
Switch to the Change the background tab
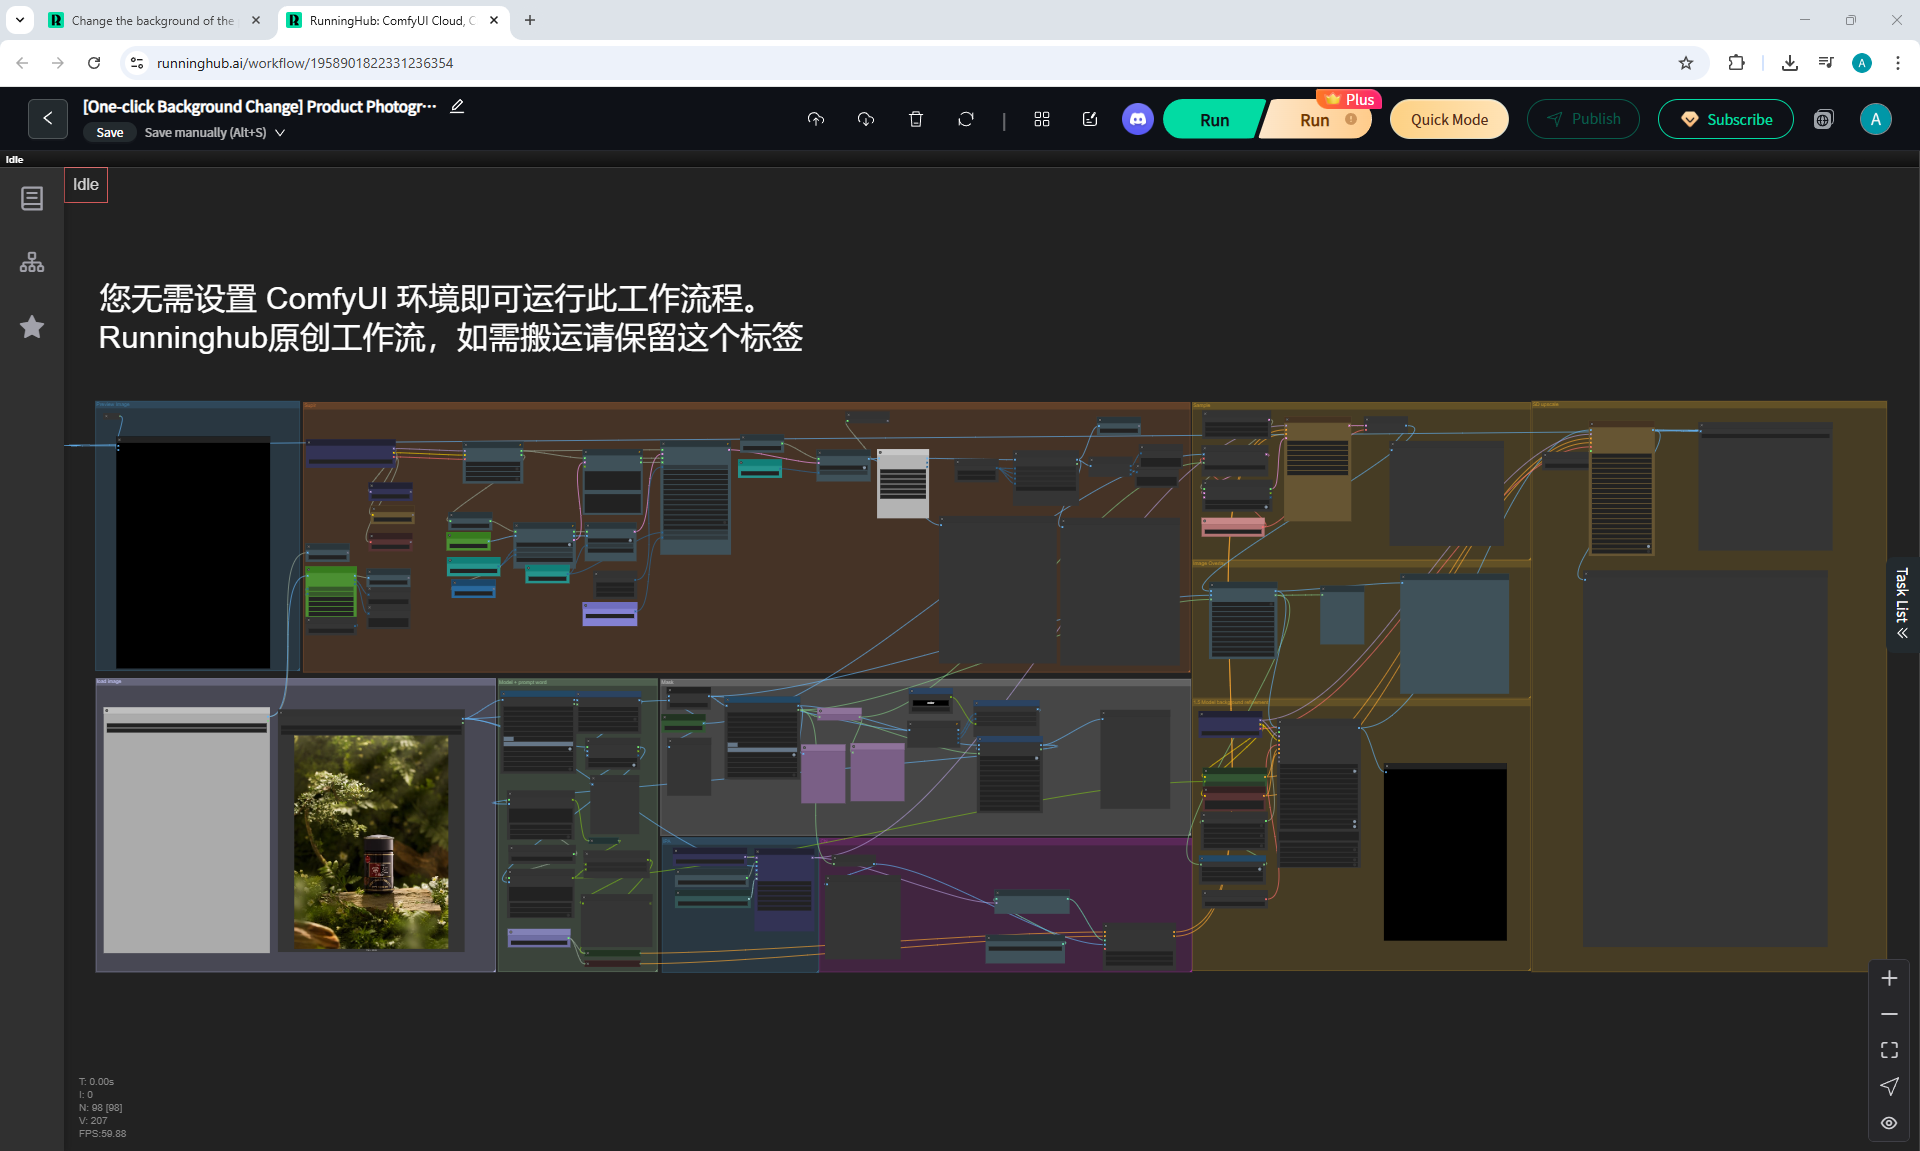[152, 20]
